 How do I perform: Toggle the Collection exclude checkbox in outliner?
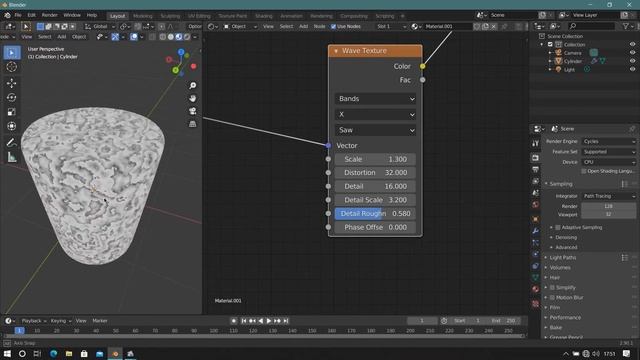550,44
